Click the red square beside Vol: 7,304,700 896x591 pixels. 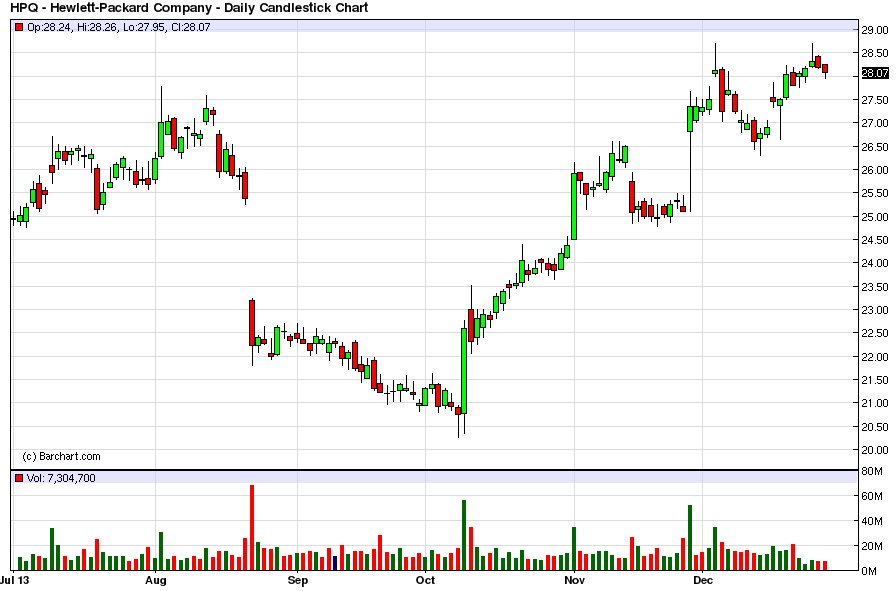[19, 478]
